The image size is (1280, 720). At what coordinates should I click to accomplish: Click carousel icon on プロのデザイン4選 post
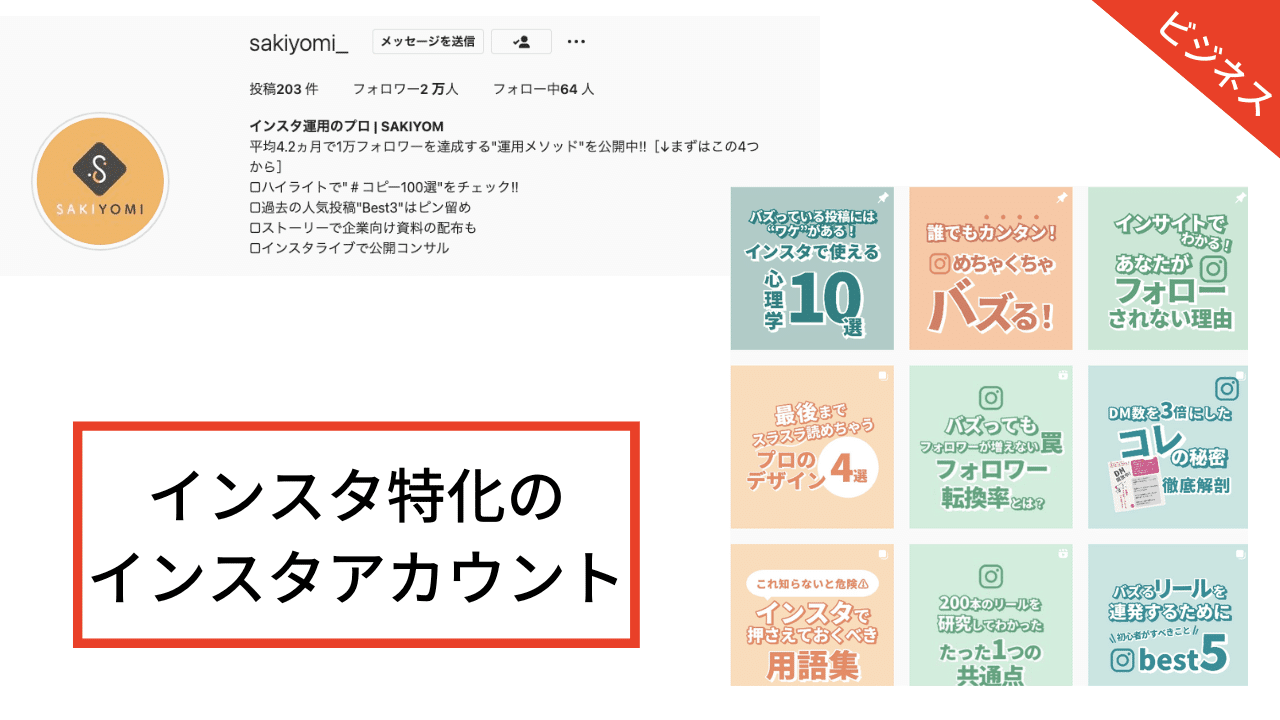point(881,376)
